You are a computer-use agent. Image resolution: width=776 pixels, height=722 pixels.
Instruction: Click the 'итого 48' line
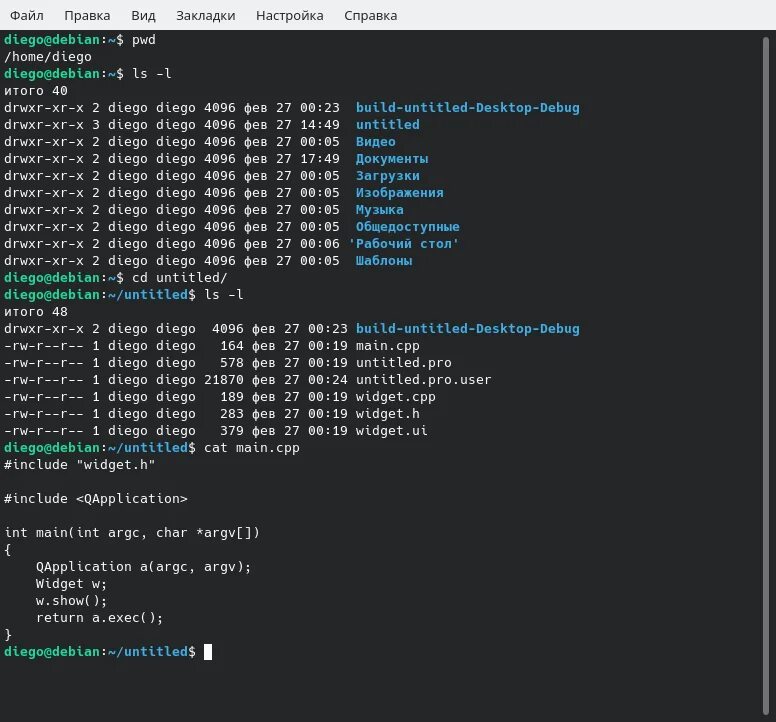(x=36, y=312)
